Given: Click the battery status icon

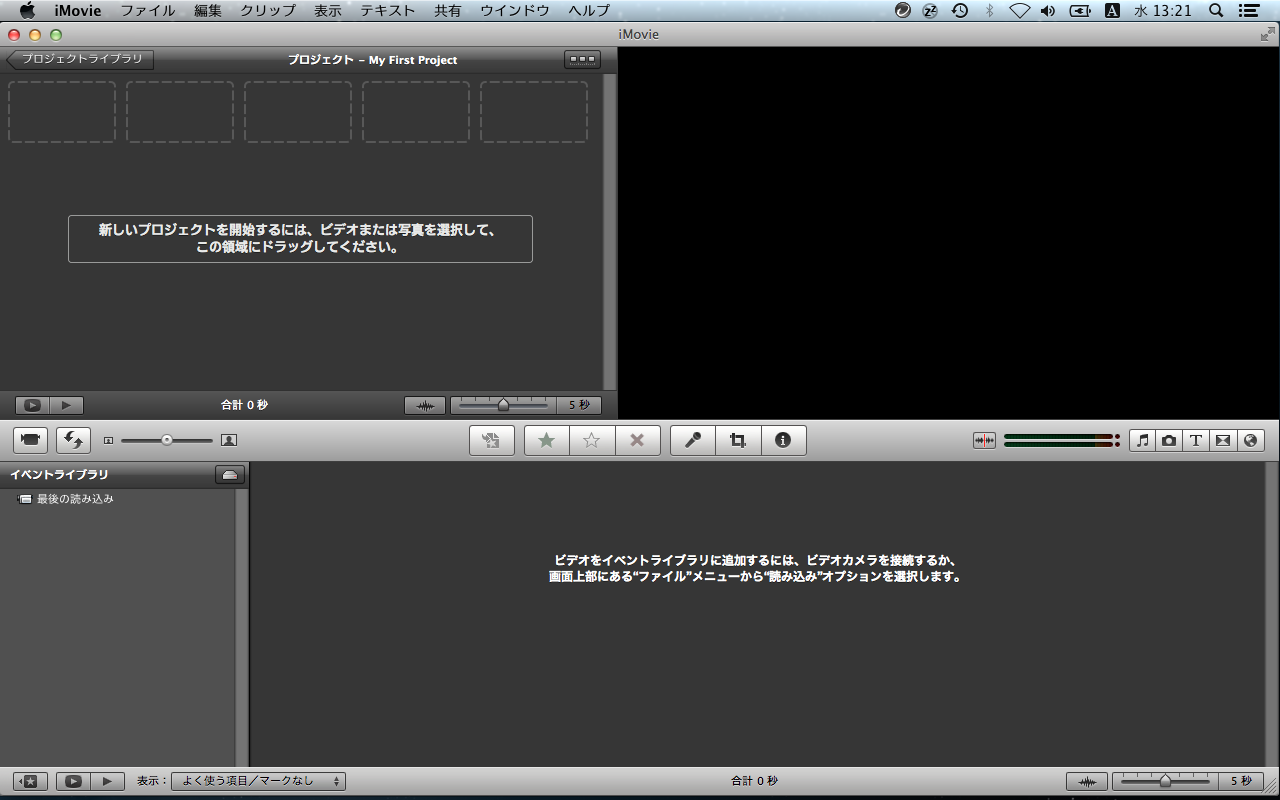Looking at the screenshot, I should click(x=1080, y=11).
